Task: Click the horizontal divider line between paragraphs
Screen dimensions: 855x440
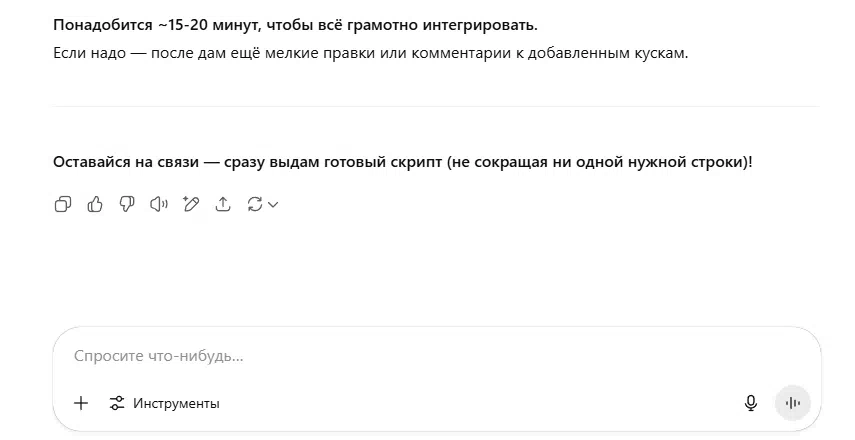Action: tap(436, 106)
